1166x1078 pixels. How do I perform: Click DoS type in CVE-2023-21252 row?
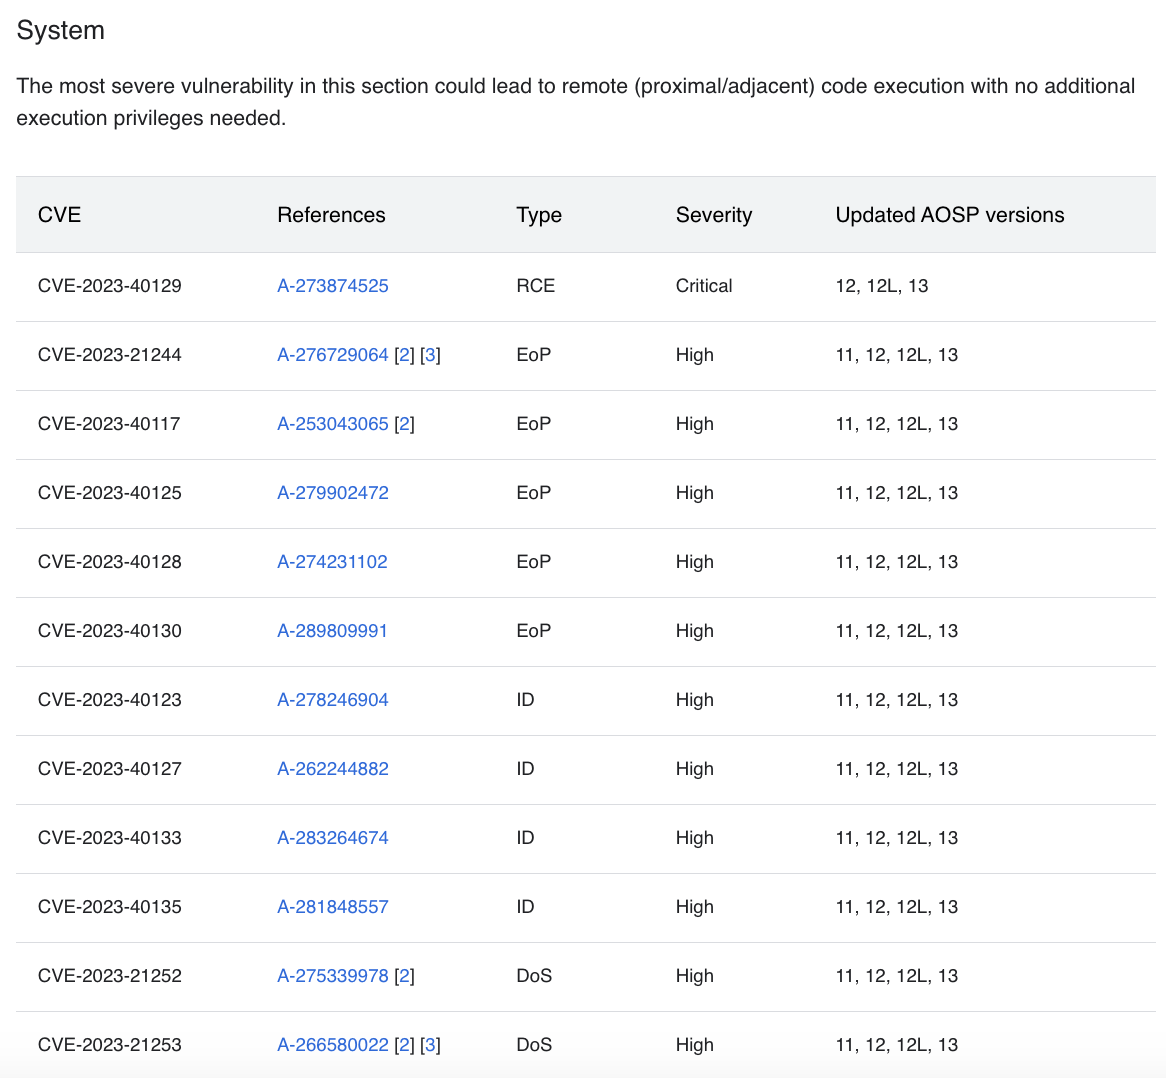(x=534, y=976)
